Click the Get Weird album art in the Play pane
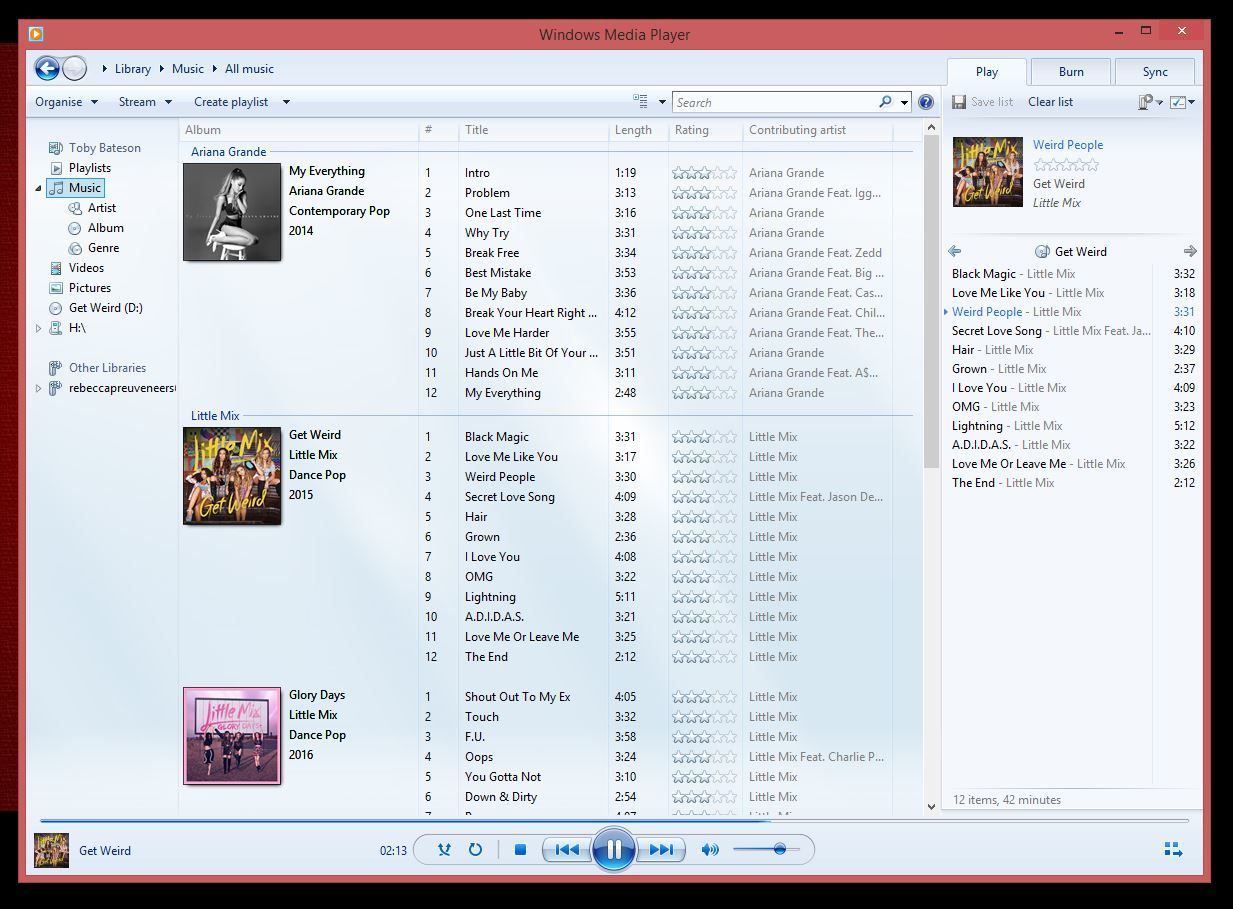This screenshot has width=1233, height=909. point(987,171)
